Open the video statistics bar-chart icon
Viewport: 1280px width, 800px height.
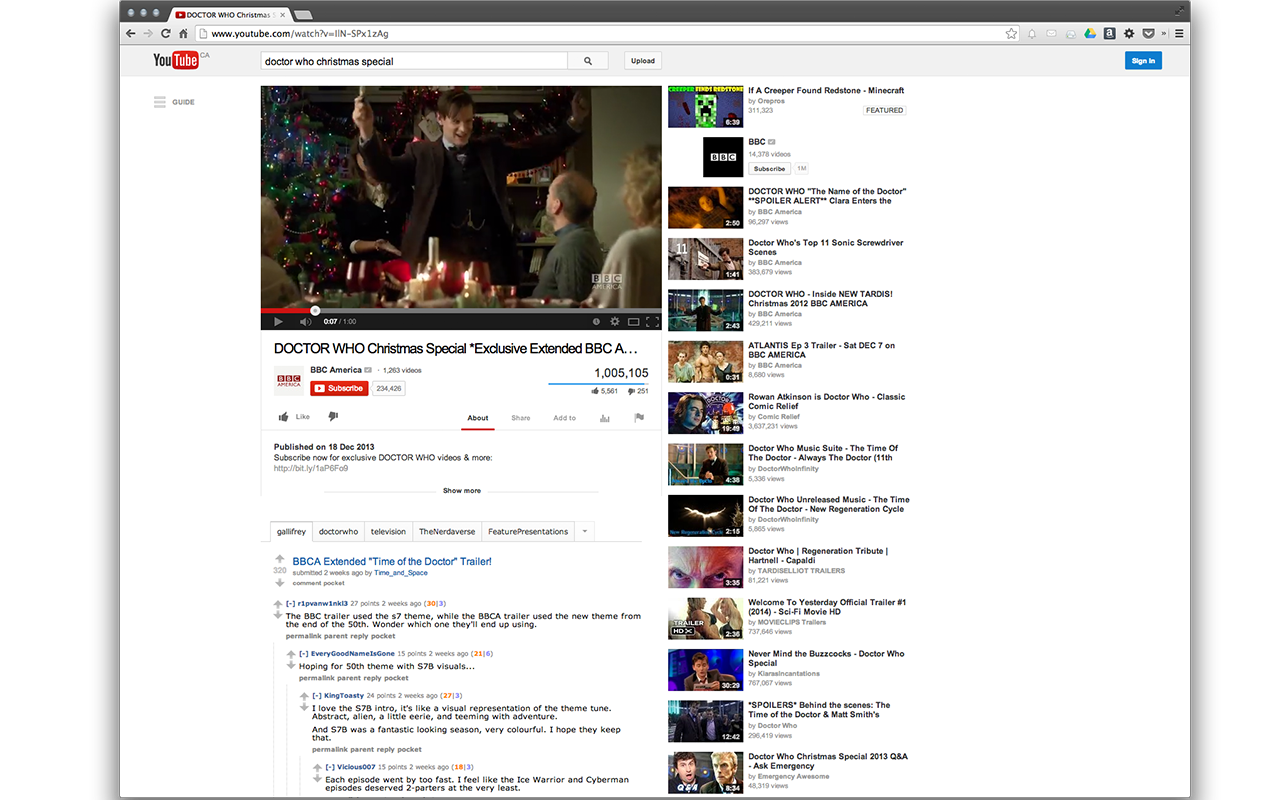[605, 418]
